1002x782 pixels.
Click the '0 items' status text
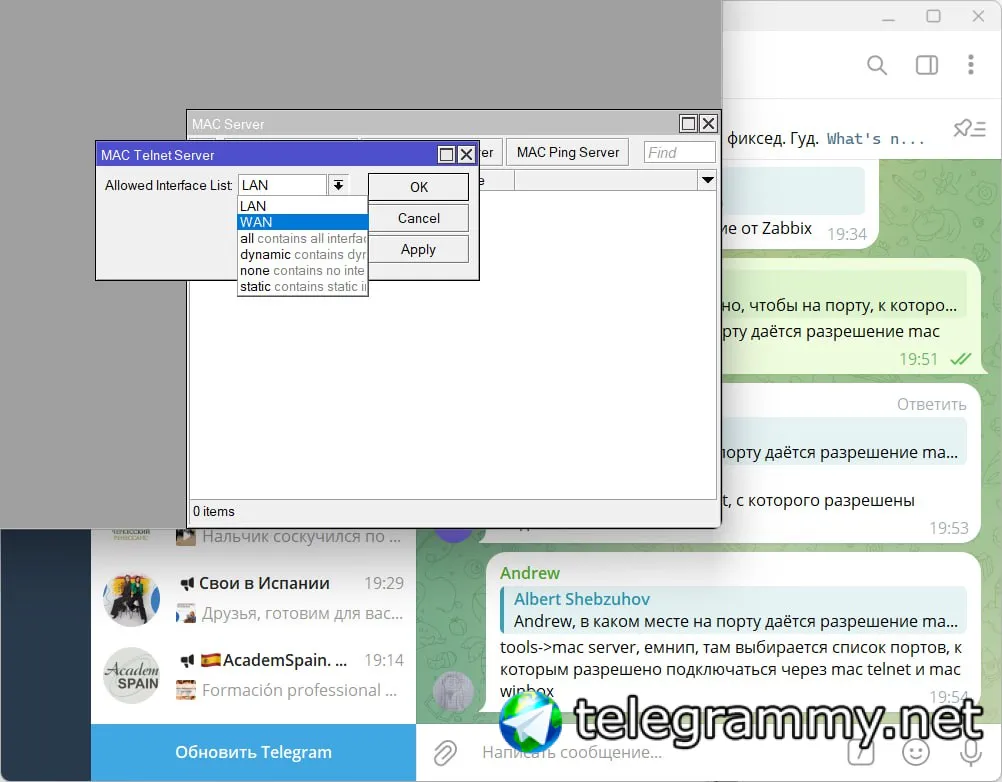click(213, 511)
